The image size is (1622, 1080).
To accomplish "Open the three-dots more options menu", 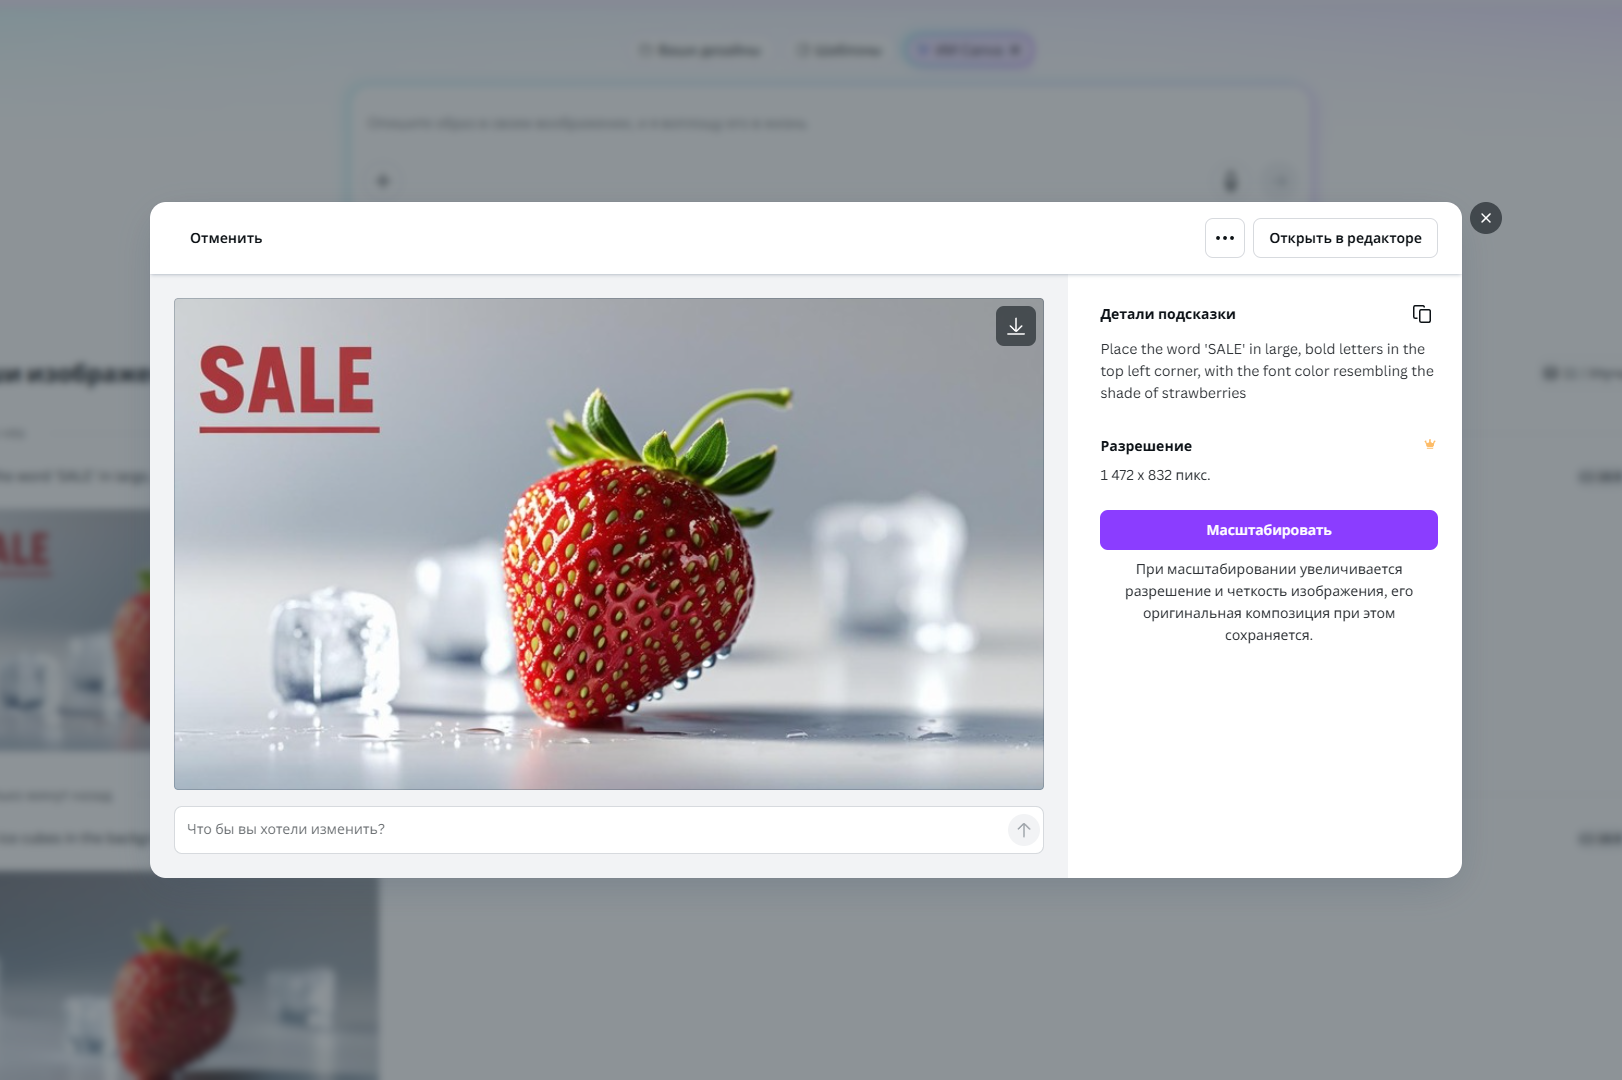I will tap(1224, 238).
